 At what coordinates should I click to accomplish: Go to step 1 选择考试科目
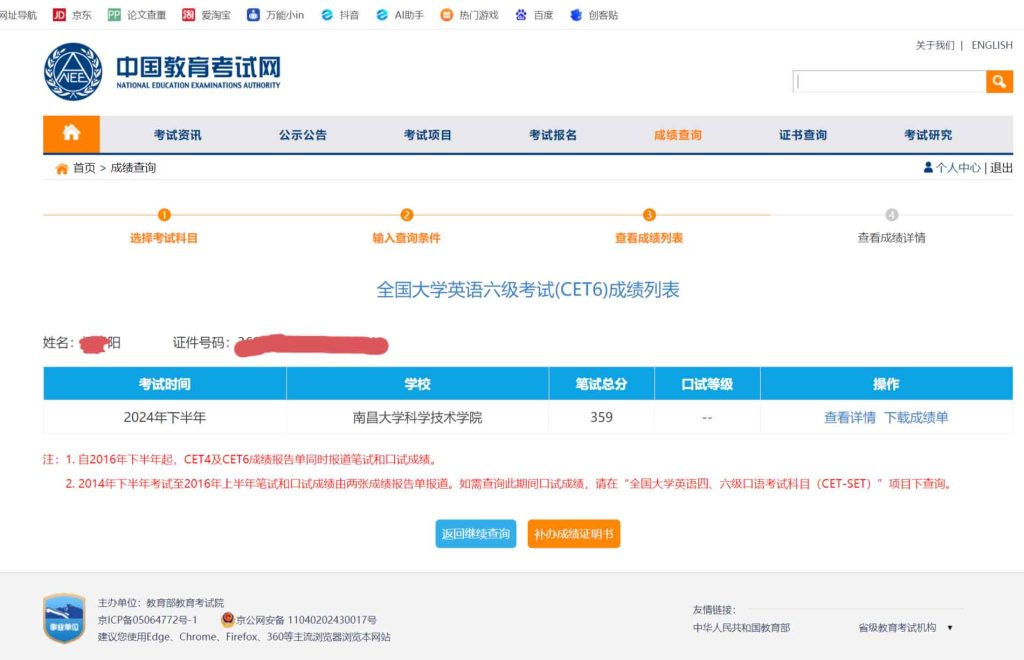164,238
